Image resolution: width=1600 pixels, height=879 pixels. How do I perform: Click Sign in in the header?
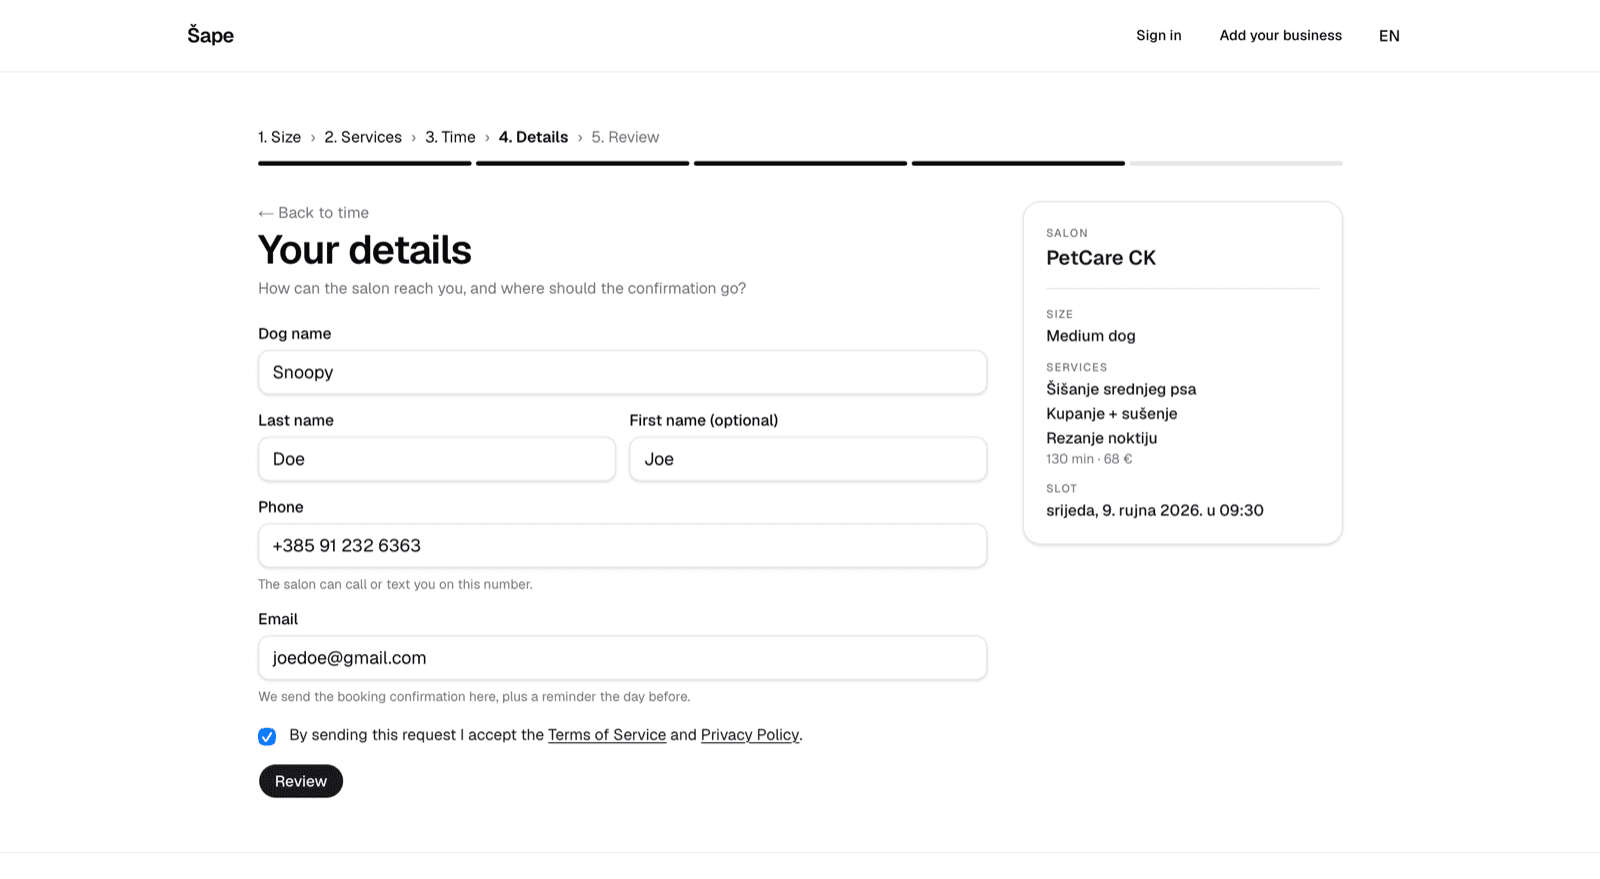[x=1158, y=36]
